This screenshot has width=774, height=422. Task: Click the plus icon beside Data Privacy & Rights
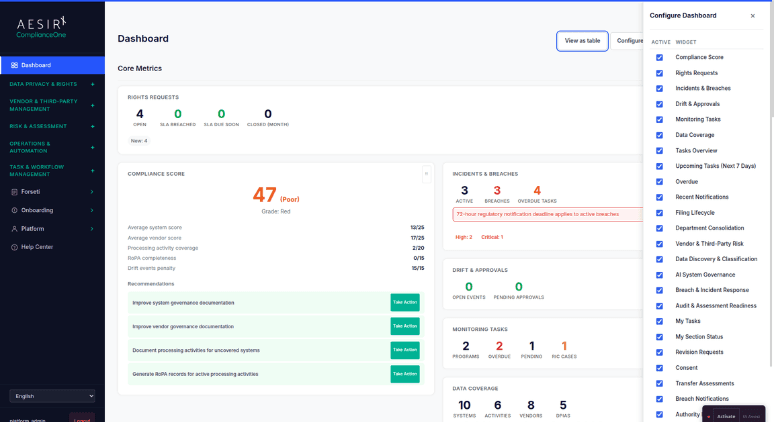click(x=92, y=84)
